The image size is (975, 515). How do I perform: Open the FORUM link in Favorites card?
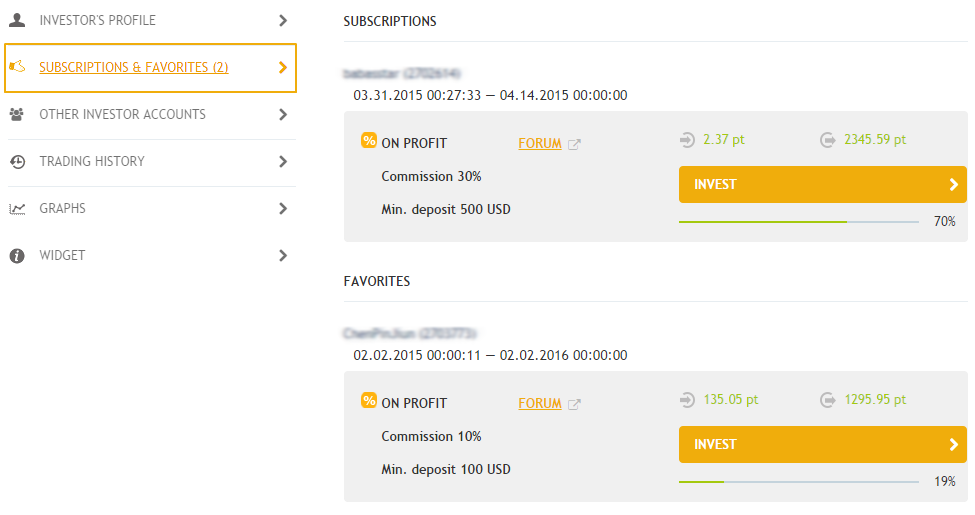click(x=540, y=404)
